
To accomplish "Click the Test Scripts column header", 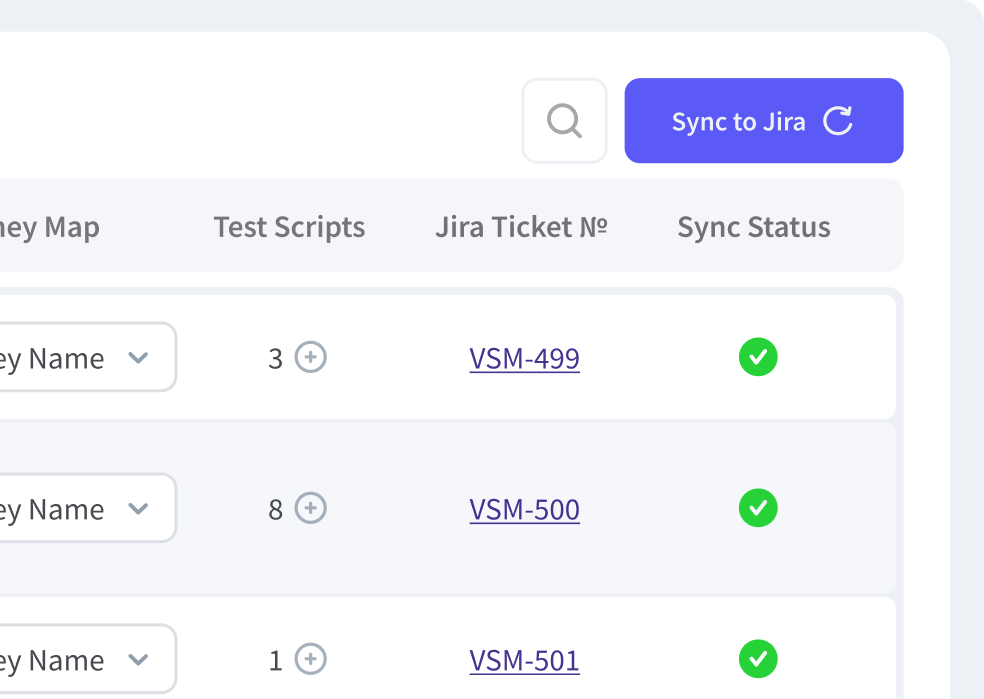I will [289, 227].
